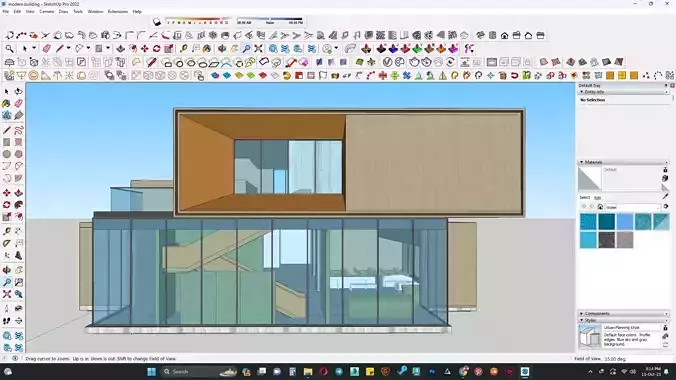Click the Urban Planning style thumbnail
Screen dimensions: 676x380
pyautogui.click(x=589, y=336)
